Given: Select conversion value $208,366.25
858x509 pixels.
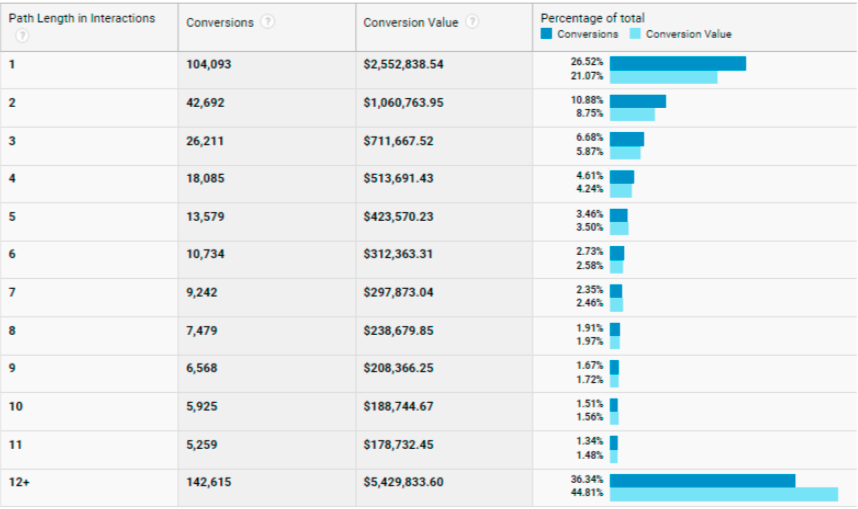Looking at the screenshot, I should click(398, 367).
